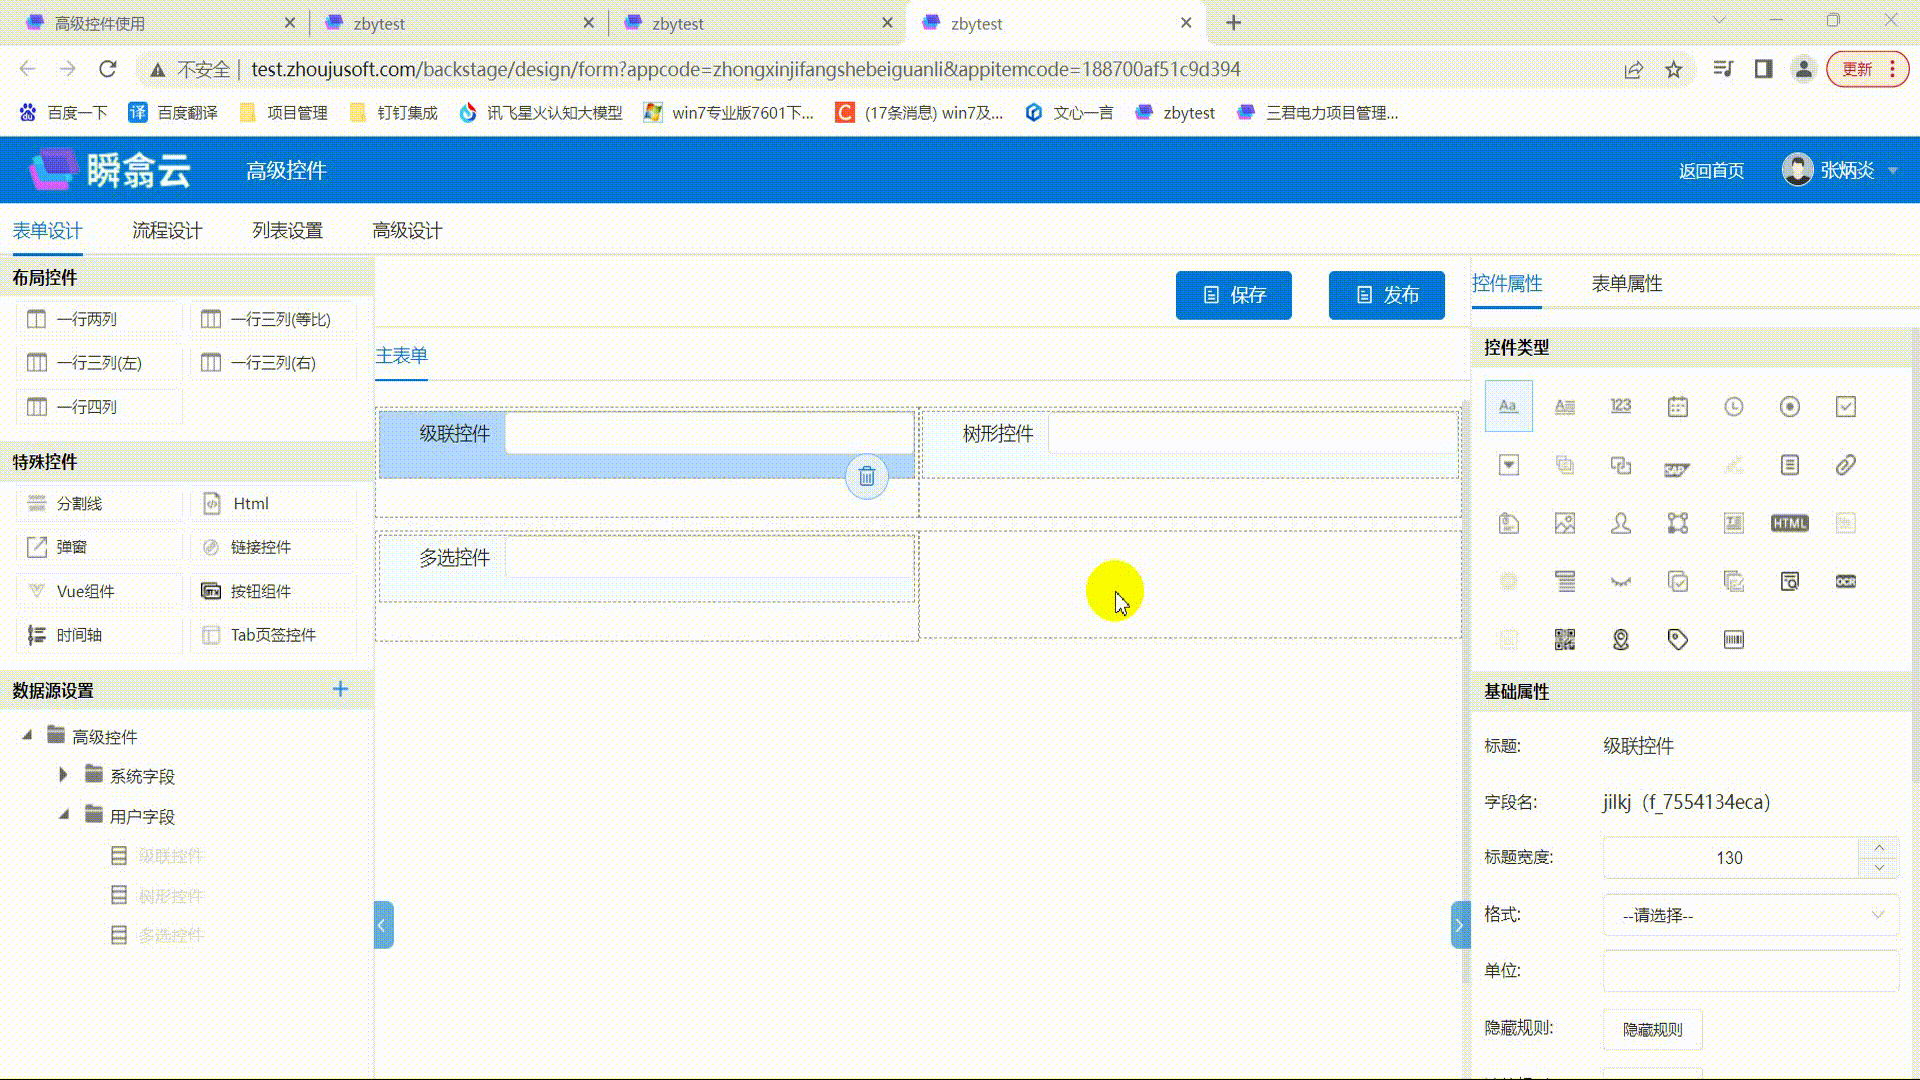Increase 标题宽度 with up stepper arrow
The width and height of the screenshot is (1920, 1080).
(x=1879, y=847)
